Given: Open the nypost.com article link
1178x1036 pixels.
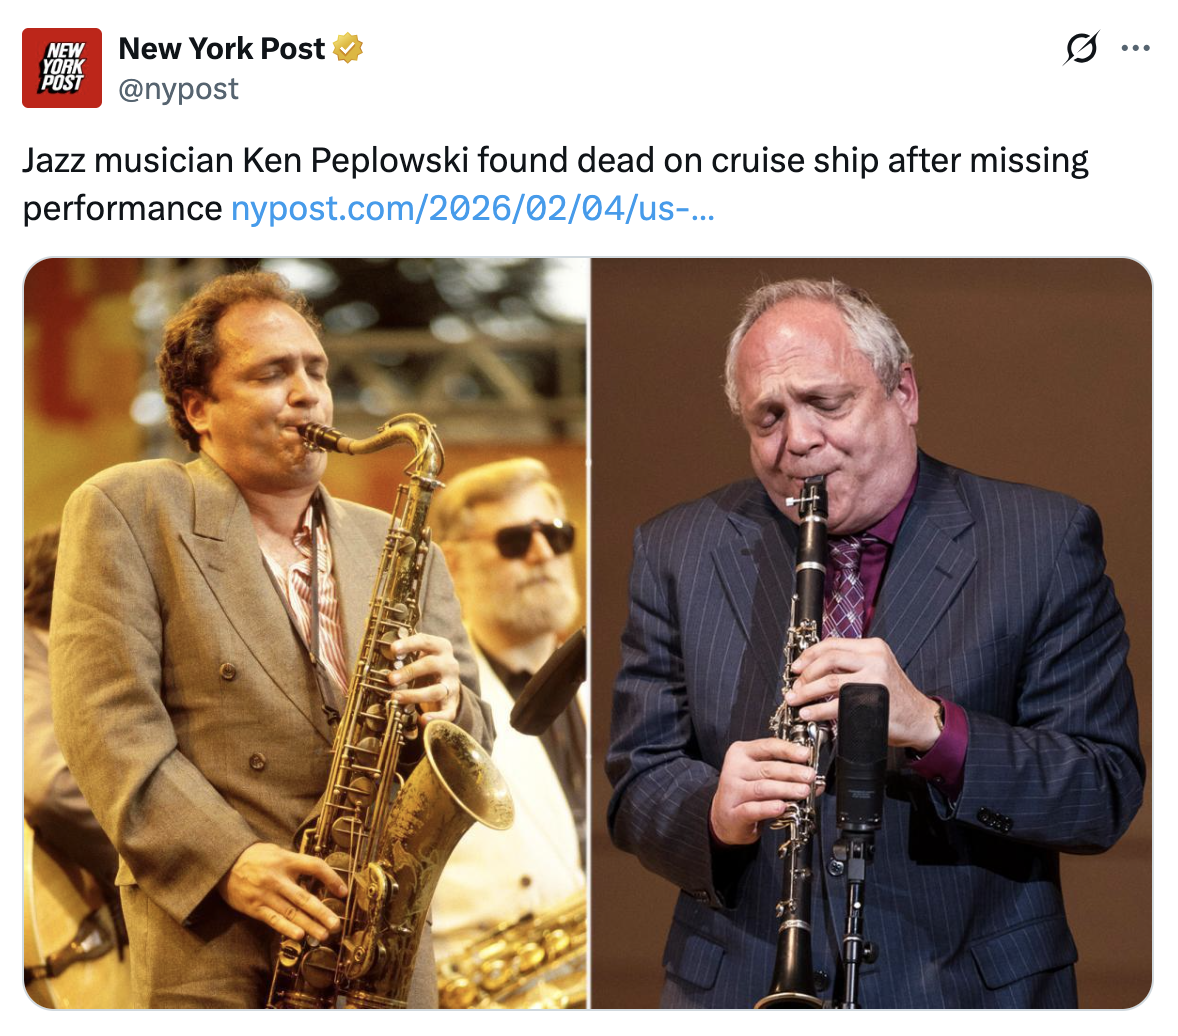Looking at the screenshot, I should tap(472, 208).
